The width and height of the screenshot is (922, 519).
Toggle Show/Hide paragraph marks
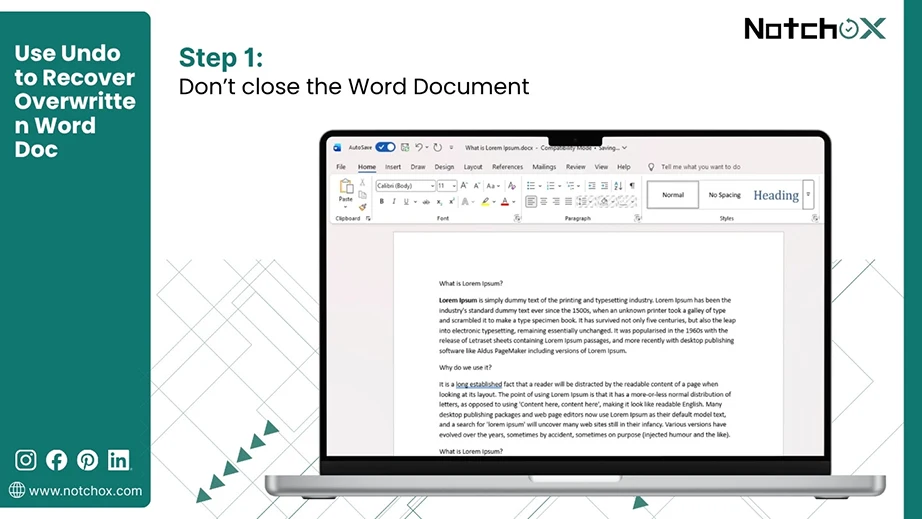(x=632, y=186)
